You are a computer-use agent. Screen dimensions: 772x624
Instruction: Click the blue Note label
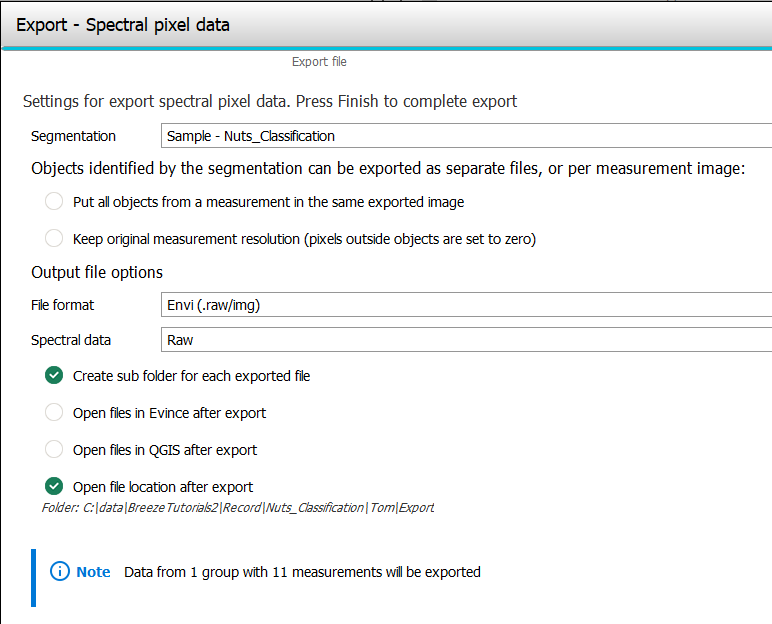(x=94, y=572)
